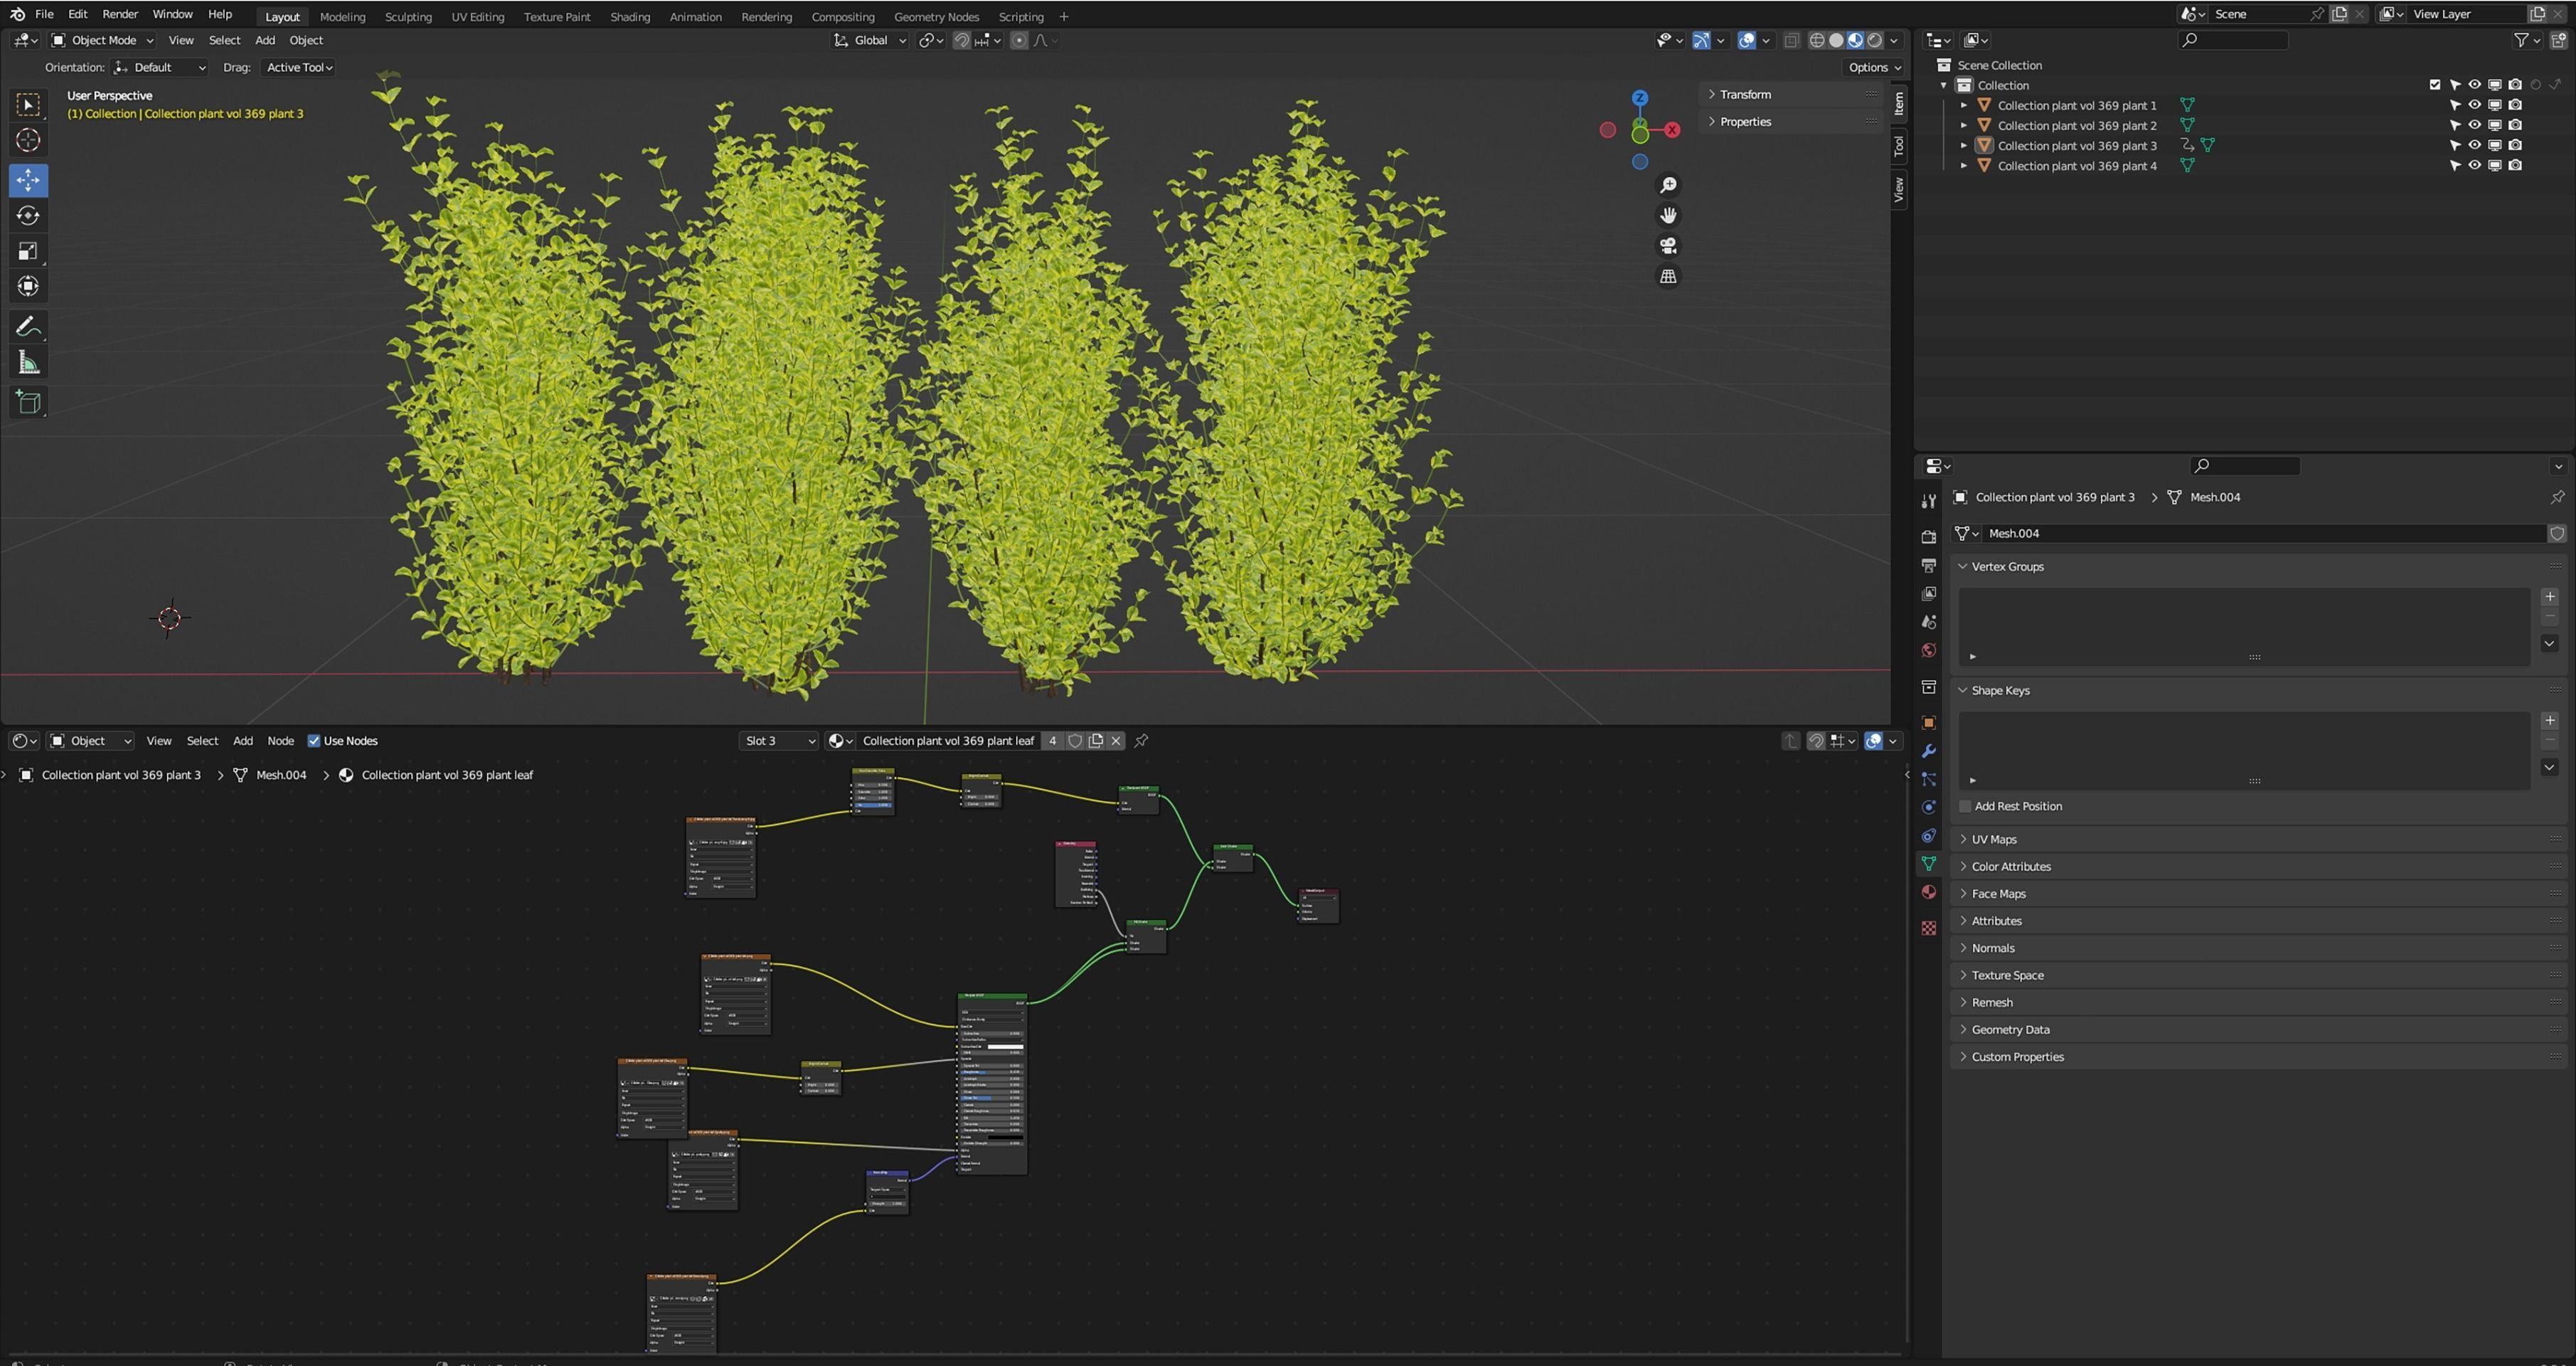Open the Drag Active Tool dropdown
Viewport: 2576px width, 1366px height.
click(298, 67)
